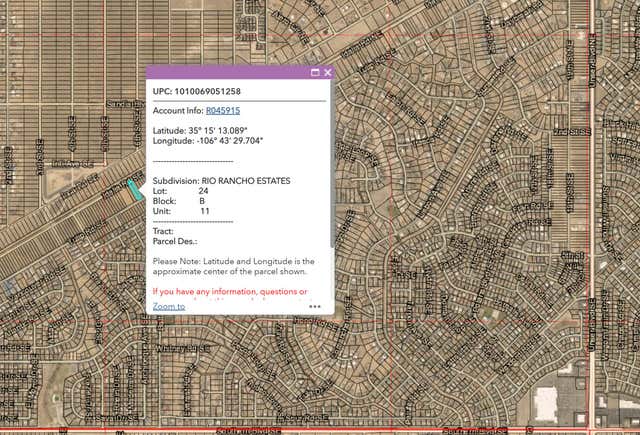Click the red 'If you have any information' text
Screen dimensions: 640x435
coord(230,292)
